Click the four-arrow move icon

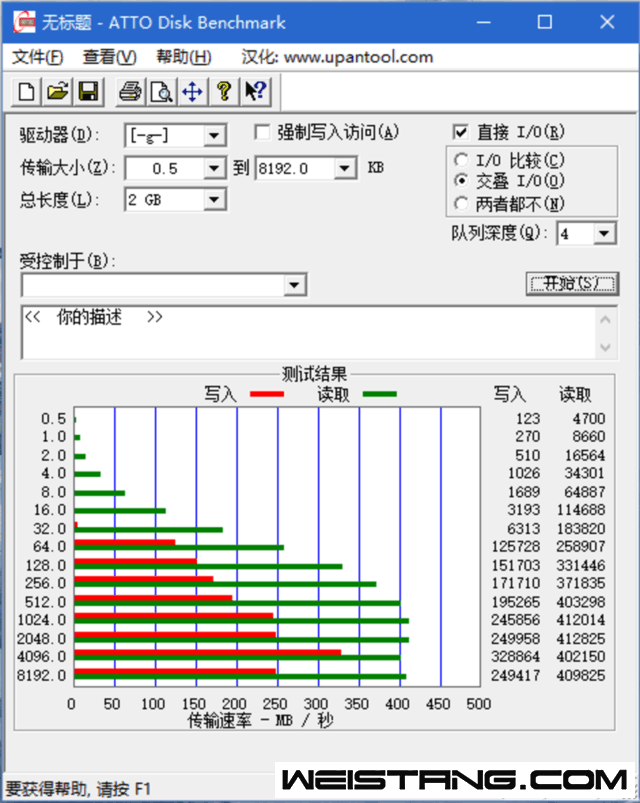coord(192,93)
